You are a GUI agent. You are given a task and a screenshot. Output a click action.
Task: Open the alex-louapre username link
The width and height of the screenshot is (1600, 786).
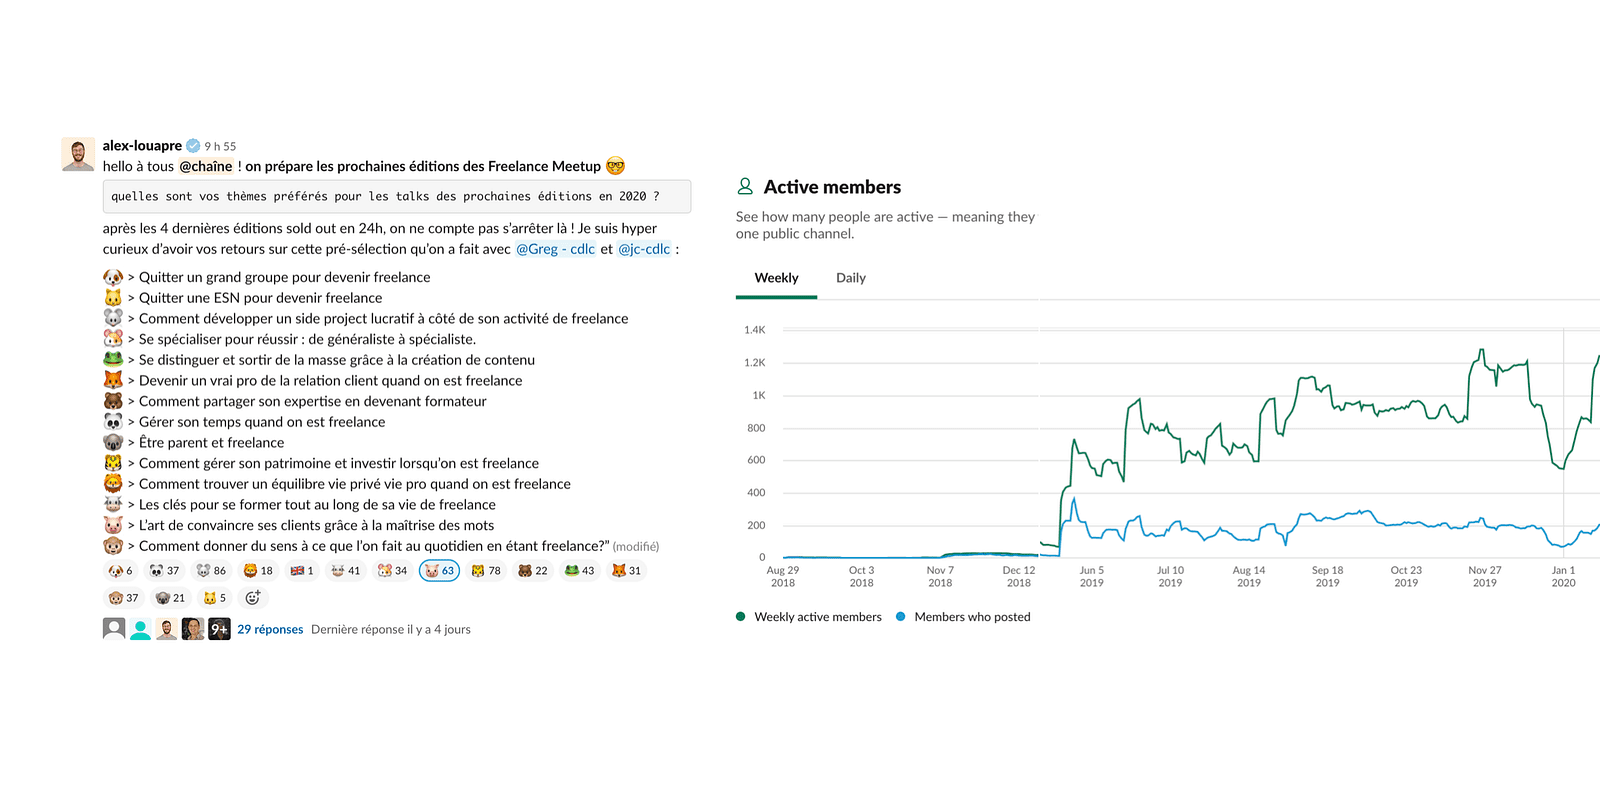point(142,146)
